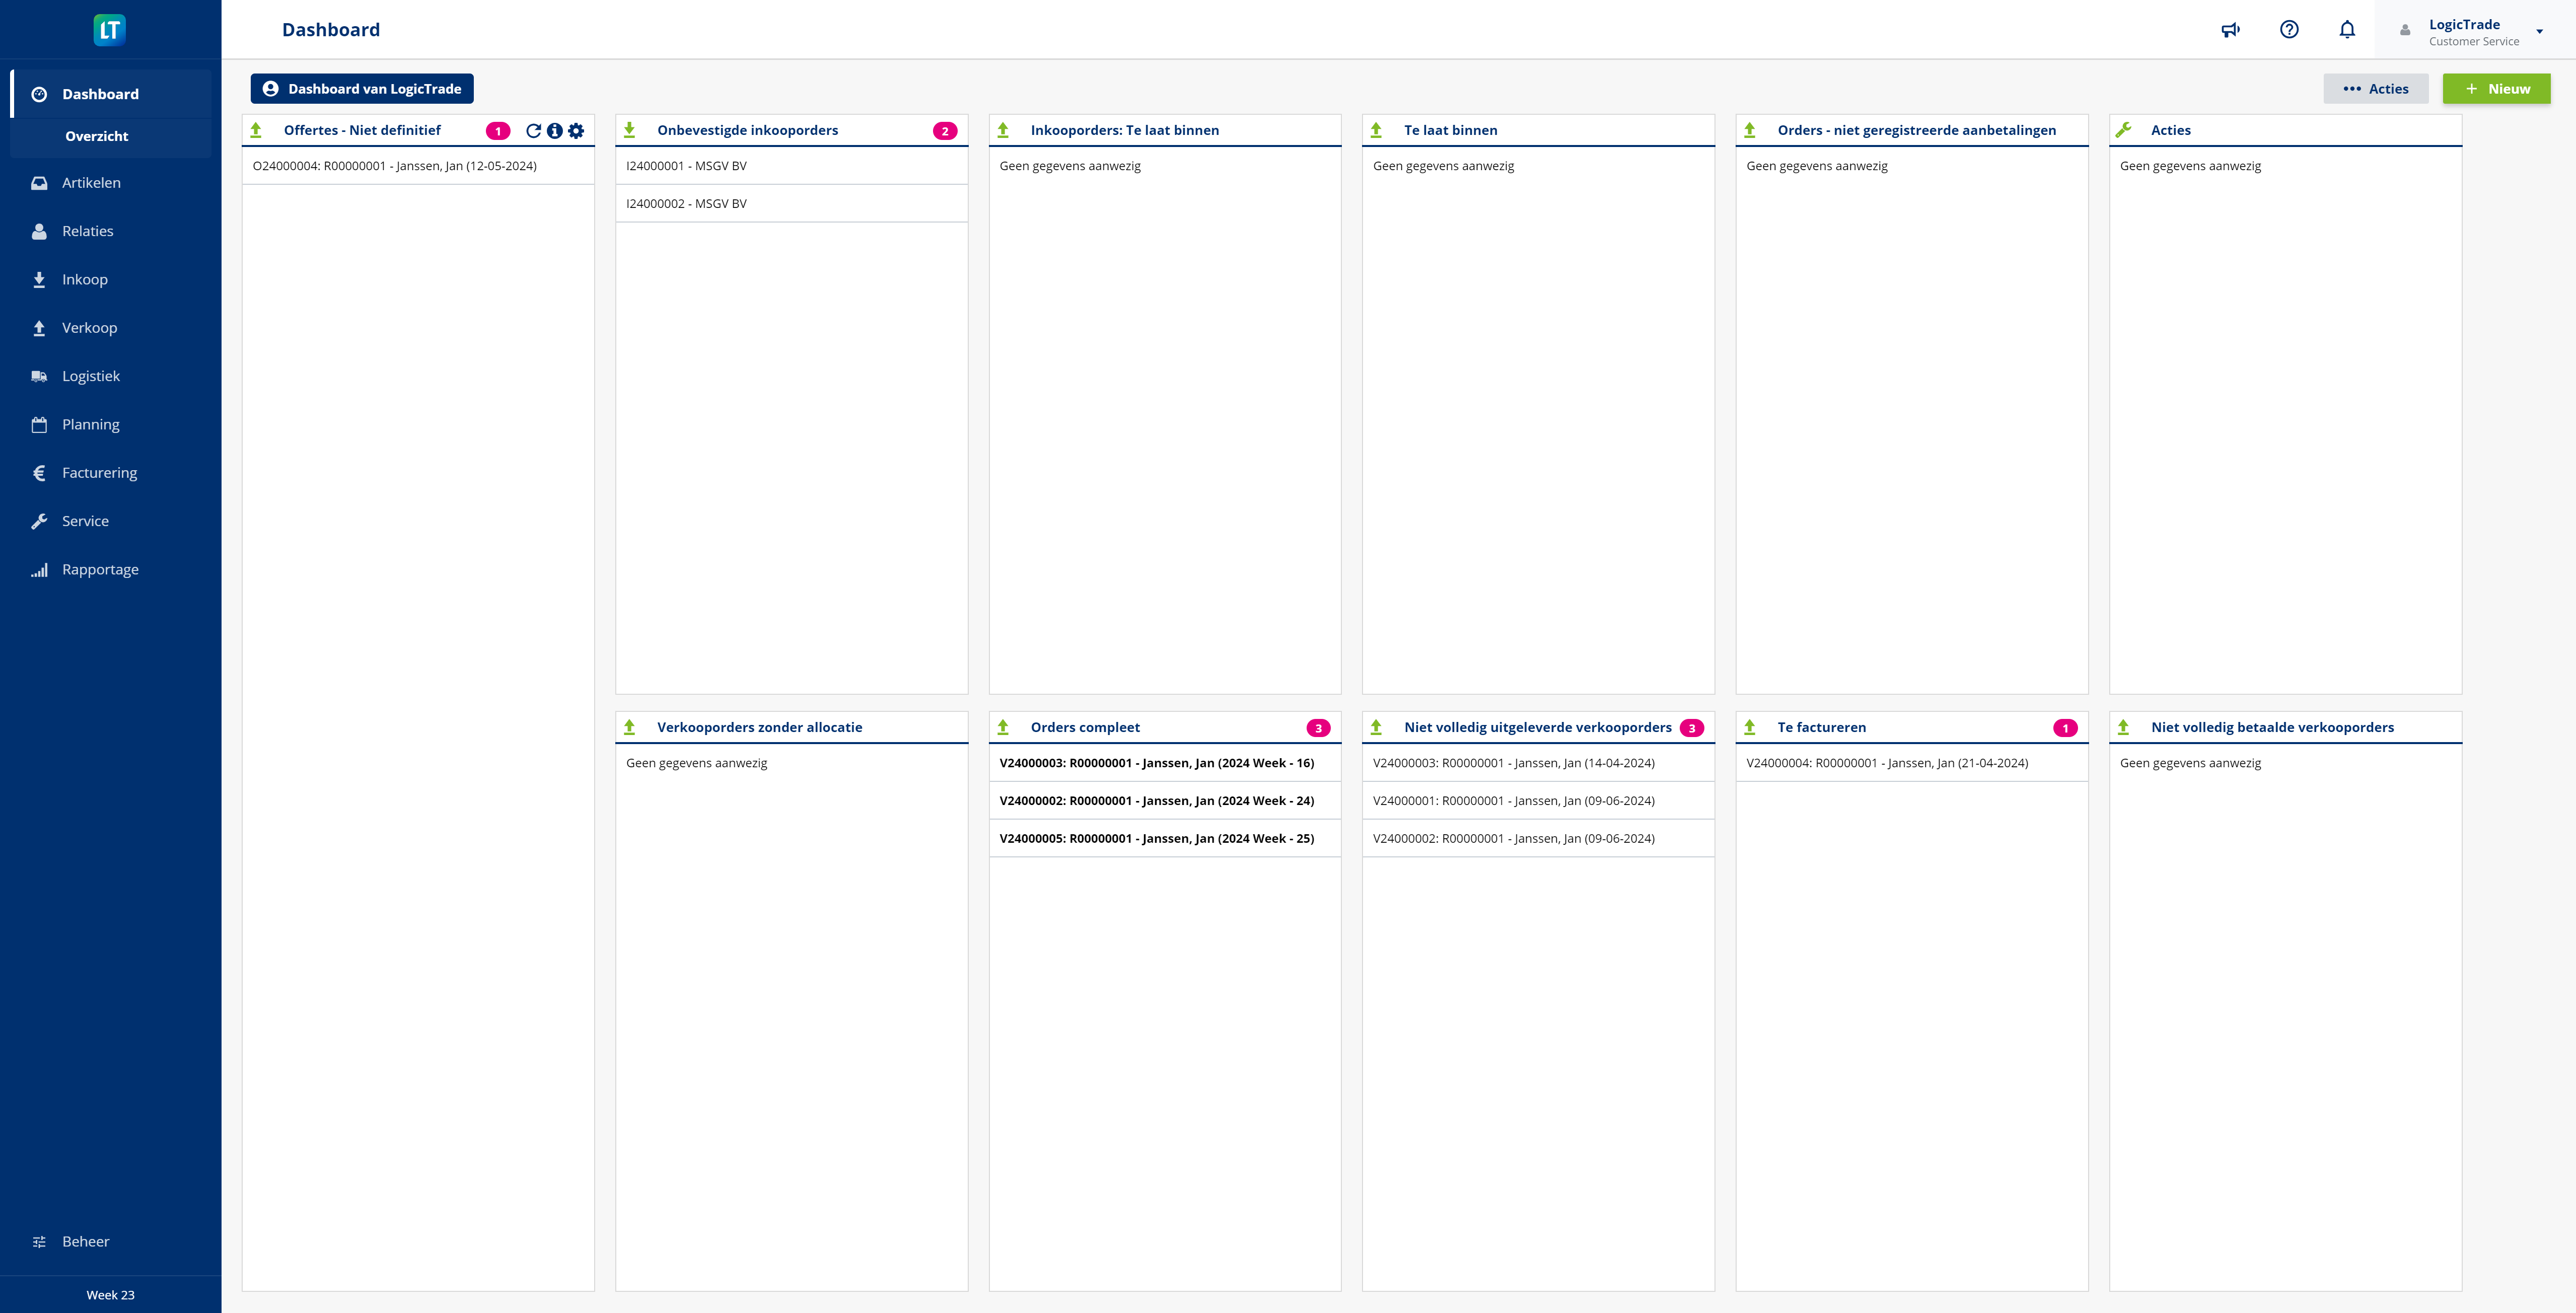Click badge count on Offertes - Niet definitief
This screenshot has height=1313, width=2576.
coord(498,131)
